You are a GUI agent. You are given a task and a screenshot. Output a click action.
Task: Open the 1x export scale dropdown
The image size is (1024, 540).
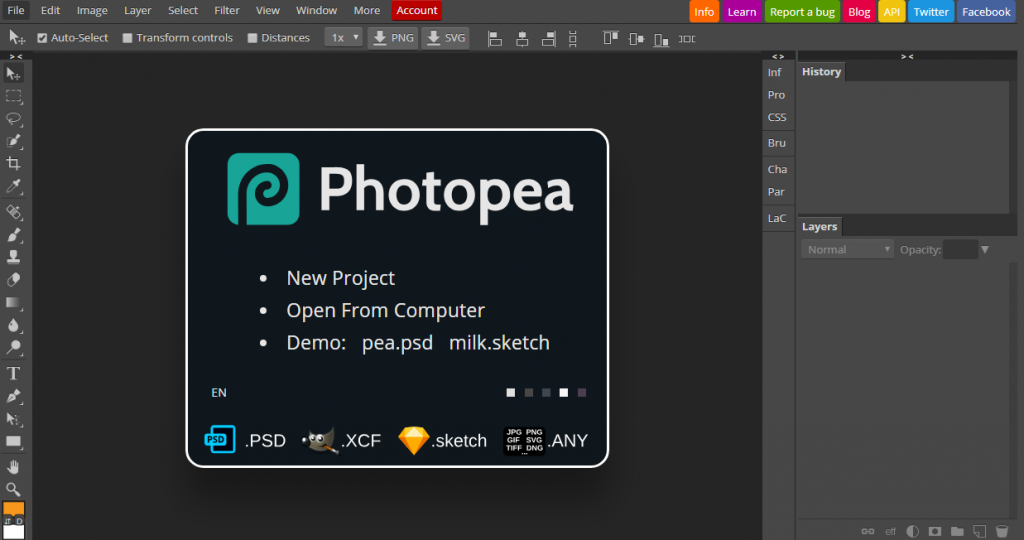coord(344,37)
